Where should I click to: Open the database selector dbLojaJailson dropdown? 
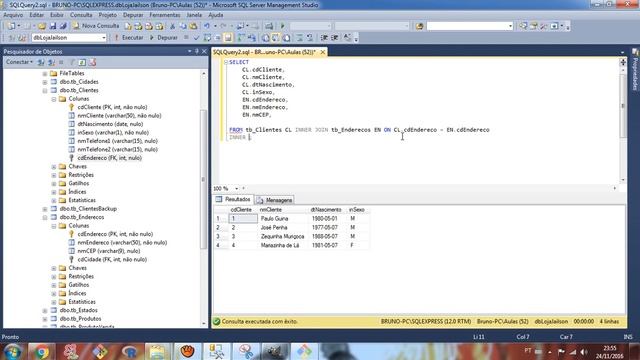tap(104, 38)
